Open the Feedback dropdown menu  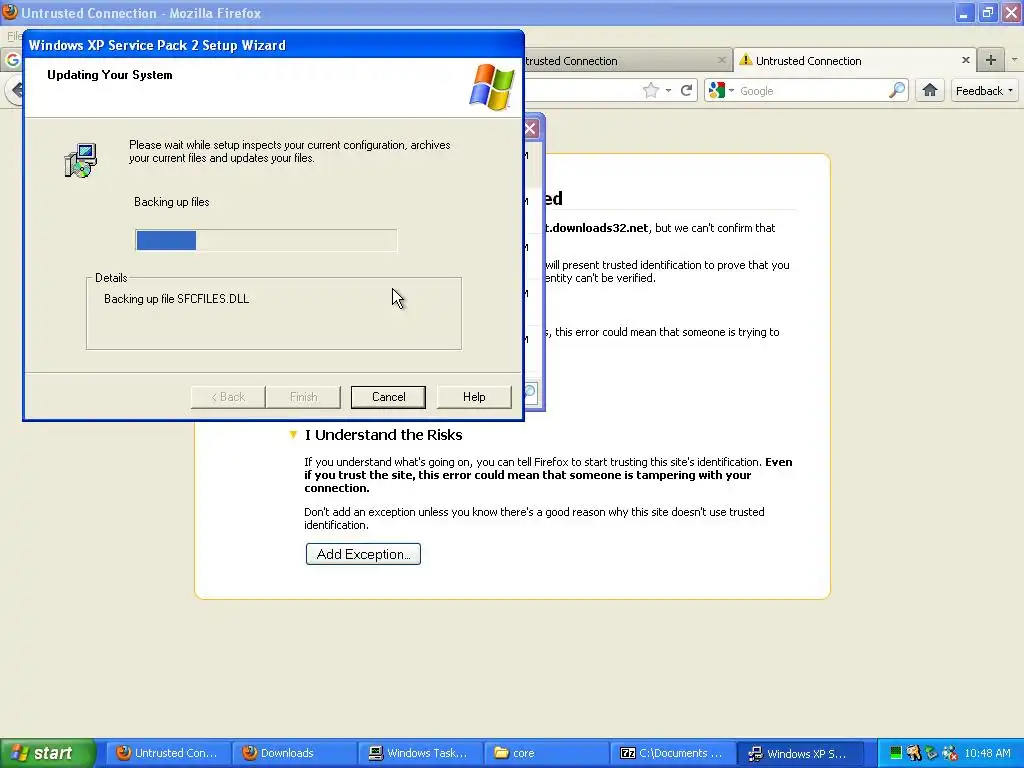click(984, 91)
